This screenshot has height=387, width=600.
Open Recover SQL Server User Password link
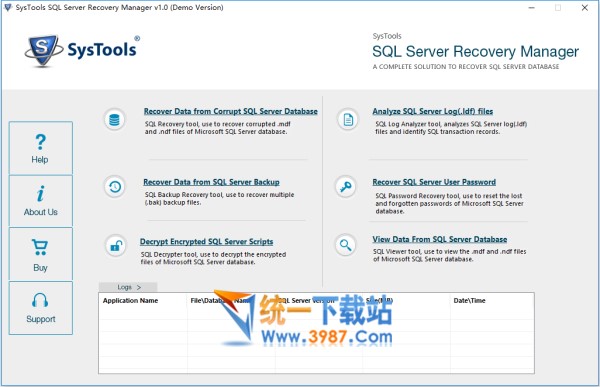(x=434, y=182)
